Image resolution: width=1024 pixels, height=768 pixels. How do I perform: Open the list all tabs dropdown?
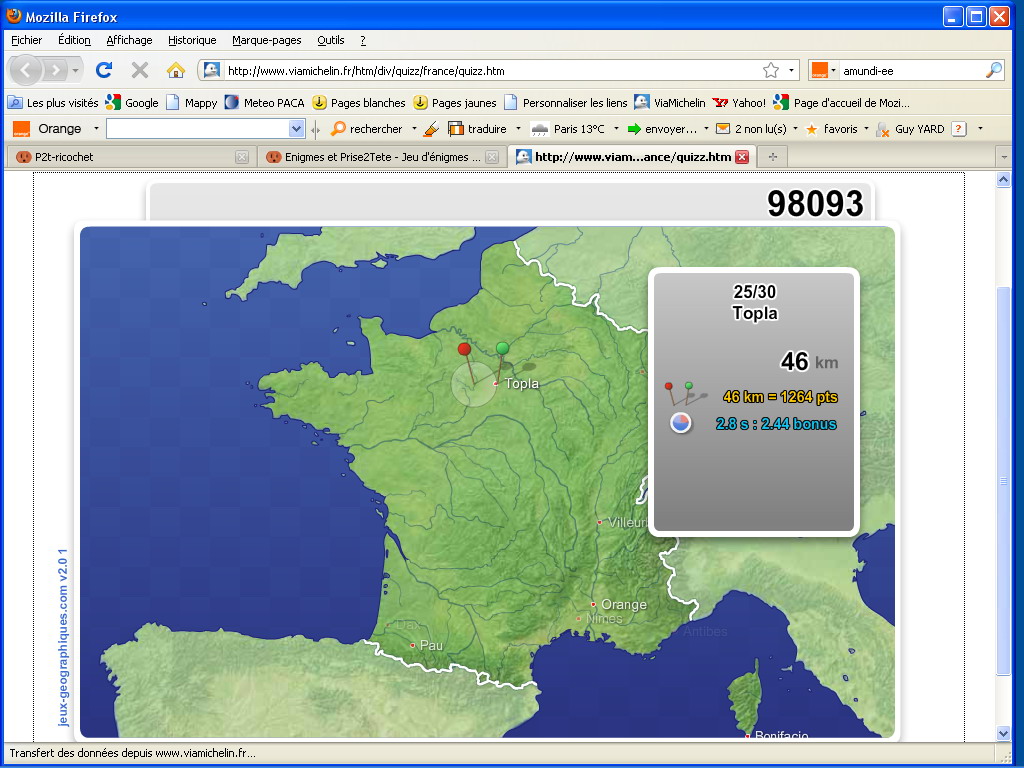[x=1004, y=157]
